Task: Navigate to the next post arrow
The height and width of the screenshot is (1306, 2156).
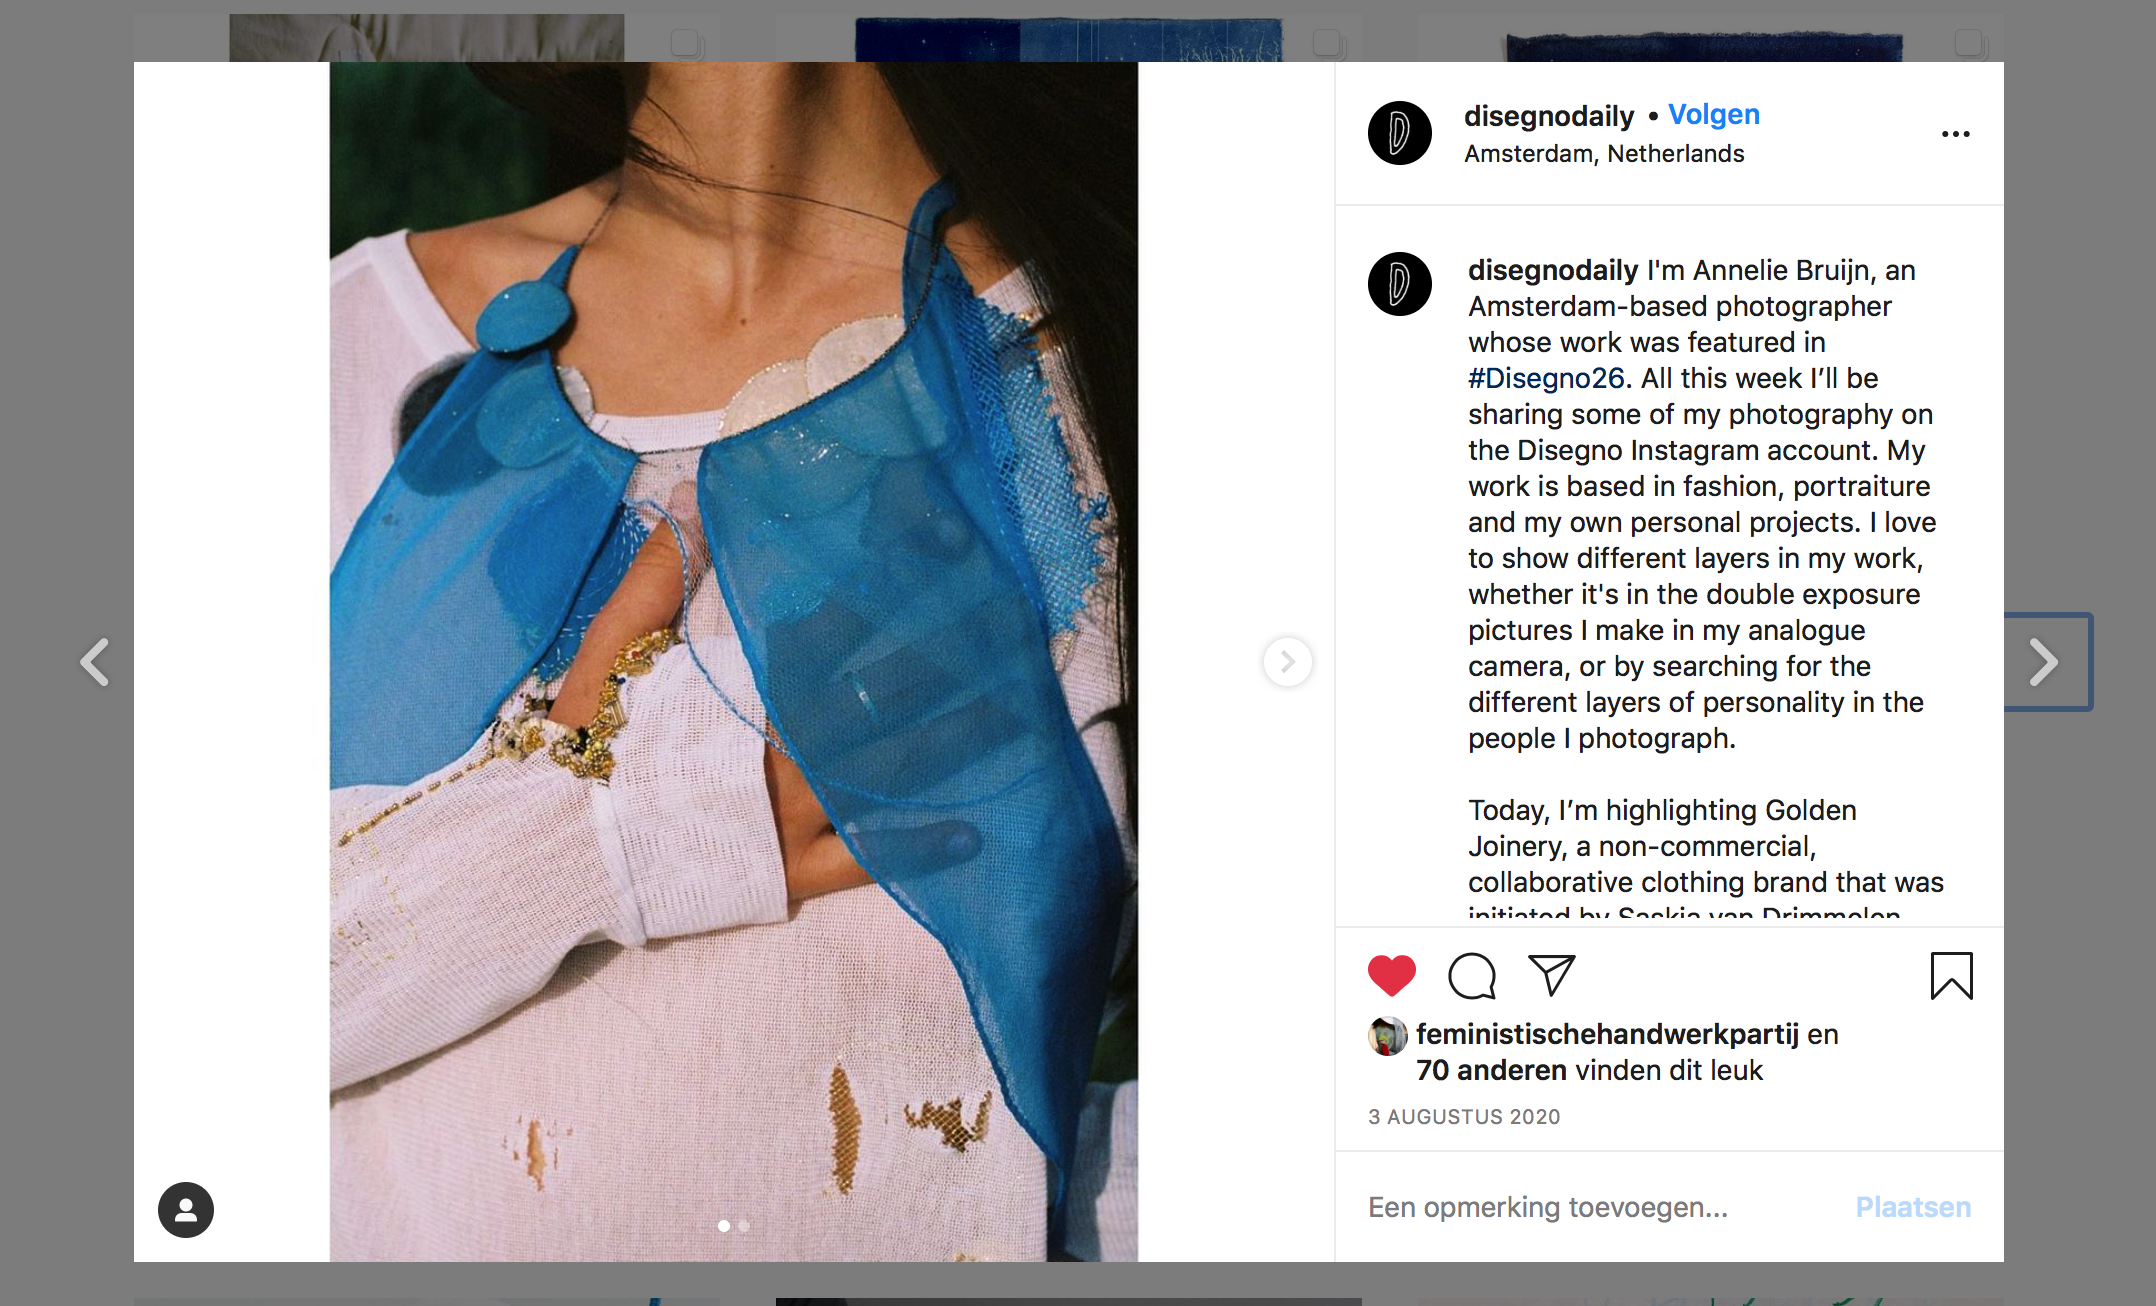Action: [x=2044, y=662]
